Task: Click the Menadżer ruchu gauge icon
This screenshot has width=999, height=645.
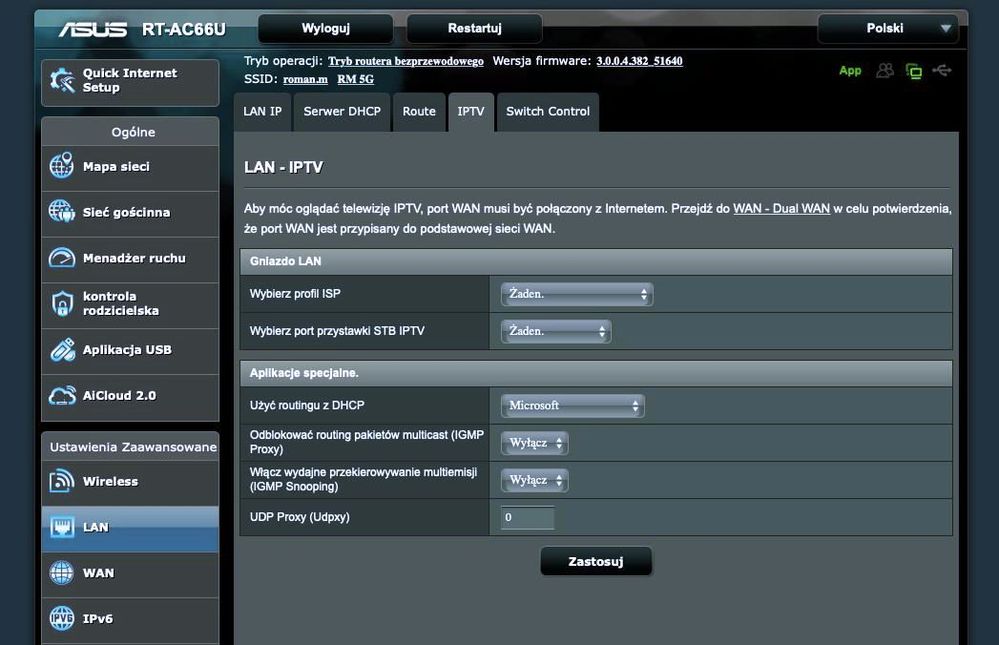Action: coord(62,258)
